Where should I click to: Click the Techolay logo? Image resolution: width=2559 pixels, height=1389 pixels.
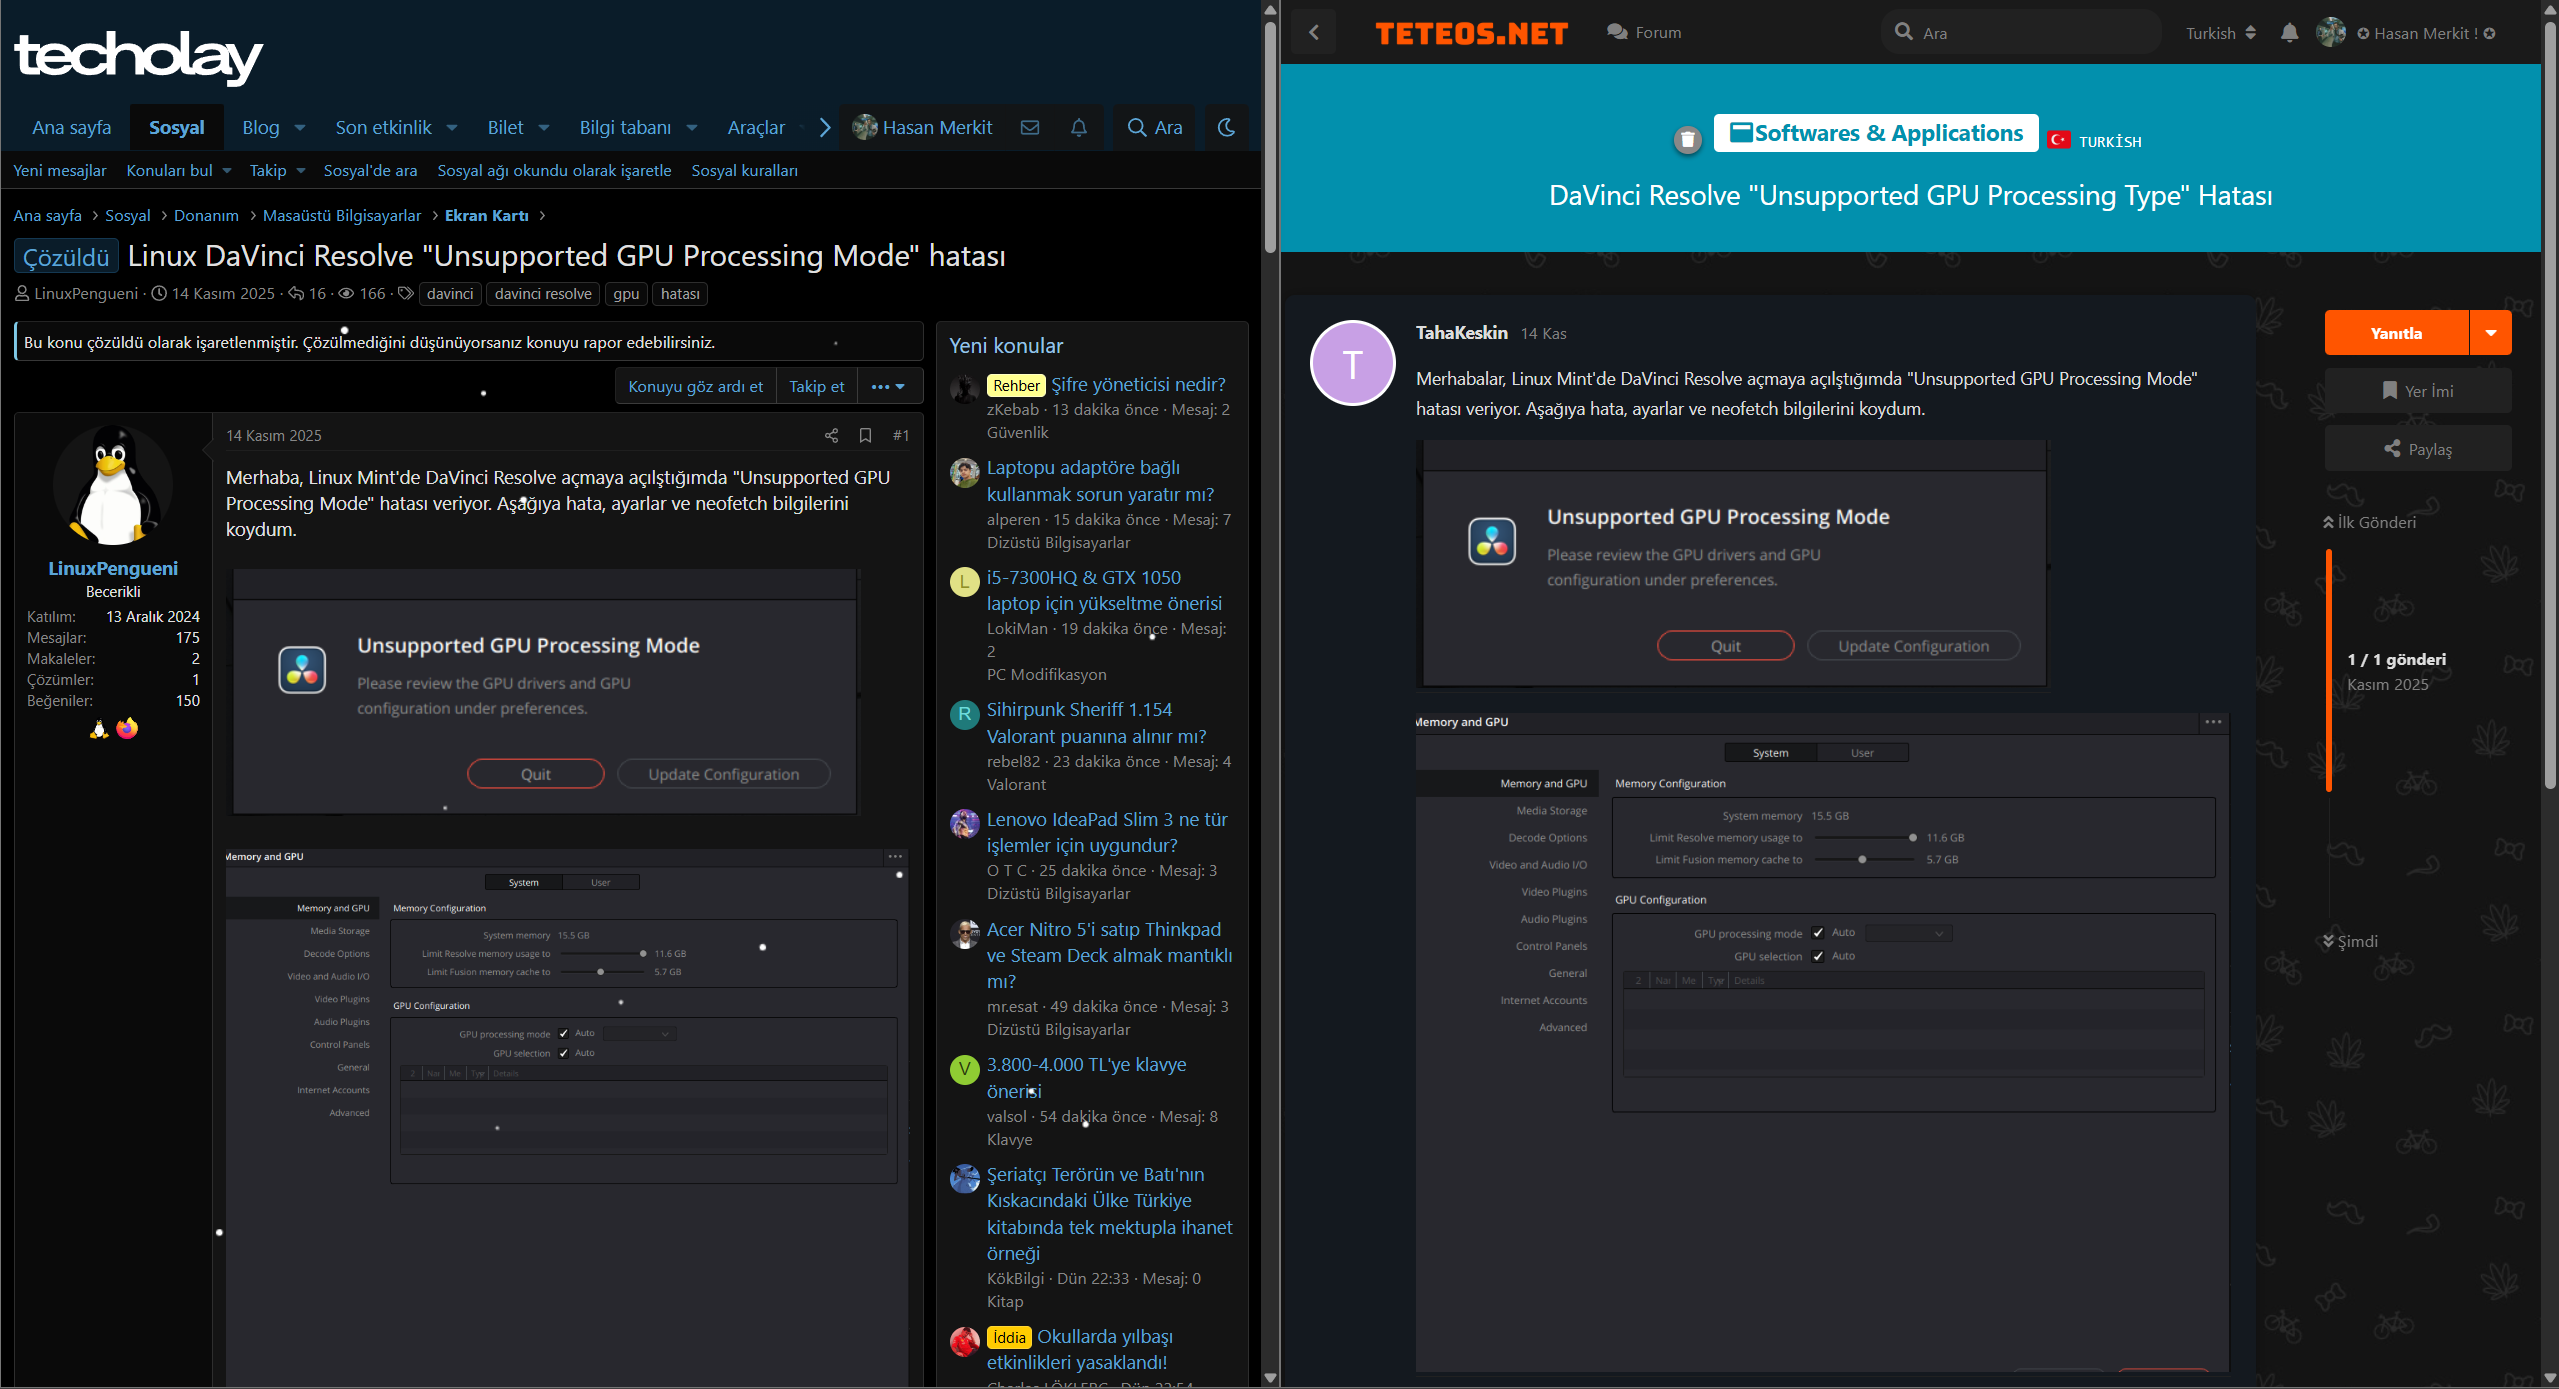(x=138, y=56)
